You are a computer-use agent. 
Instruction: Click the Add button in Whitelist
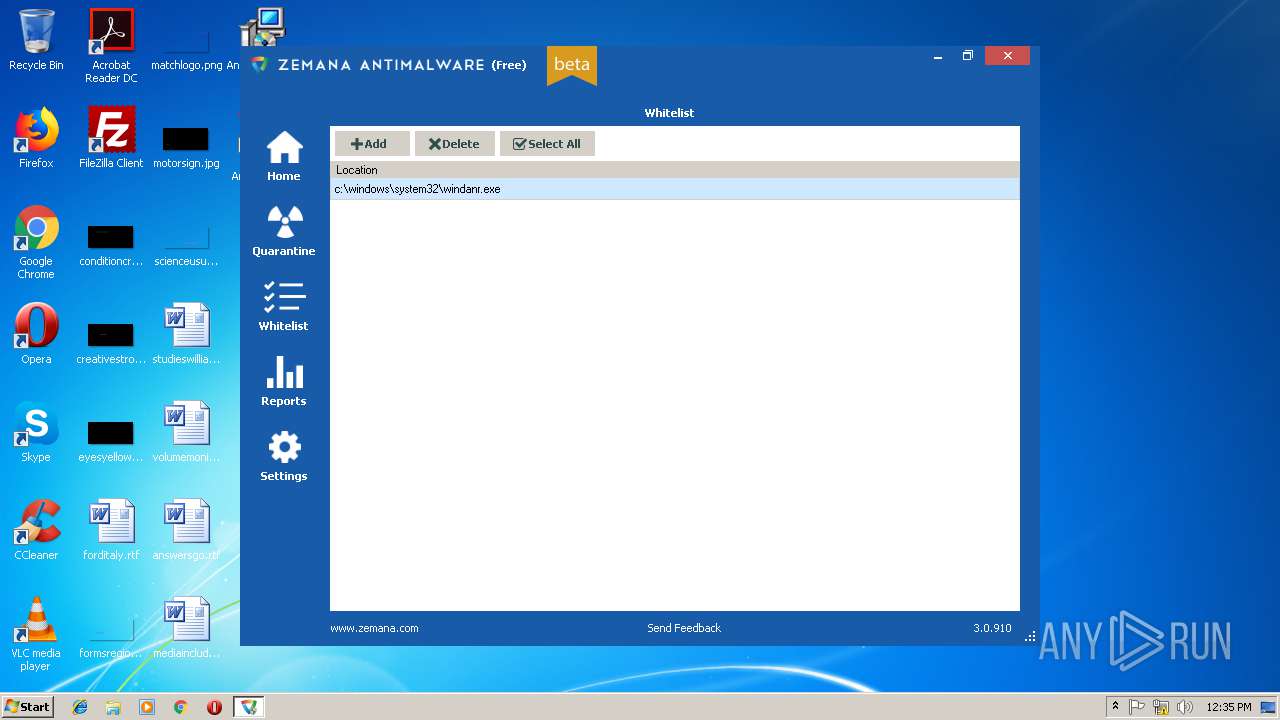[372, 144]
